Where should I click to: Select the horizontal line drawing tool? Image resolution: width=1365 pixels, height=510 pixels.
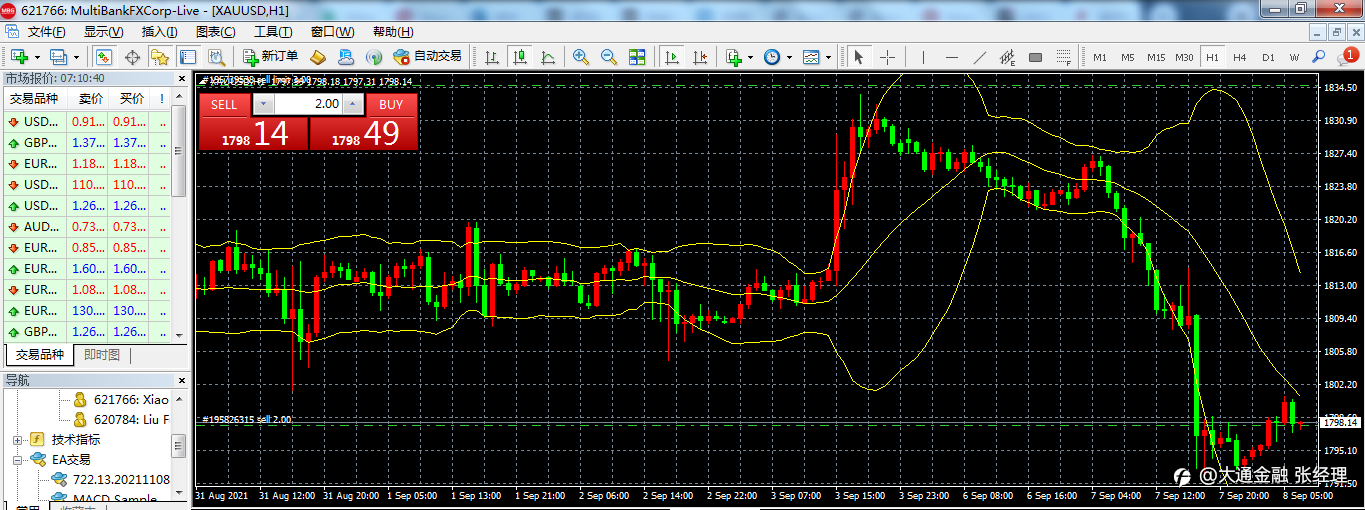pyautogui.click(x=951, y=57)
